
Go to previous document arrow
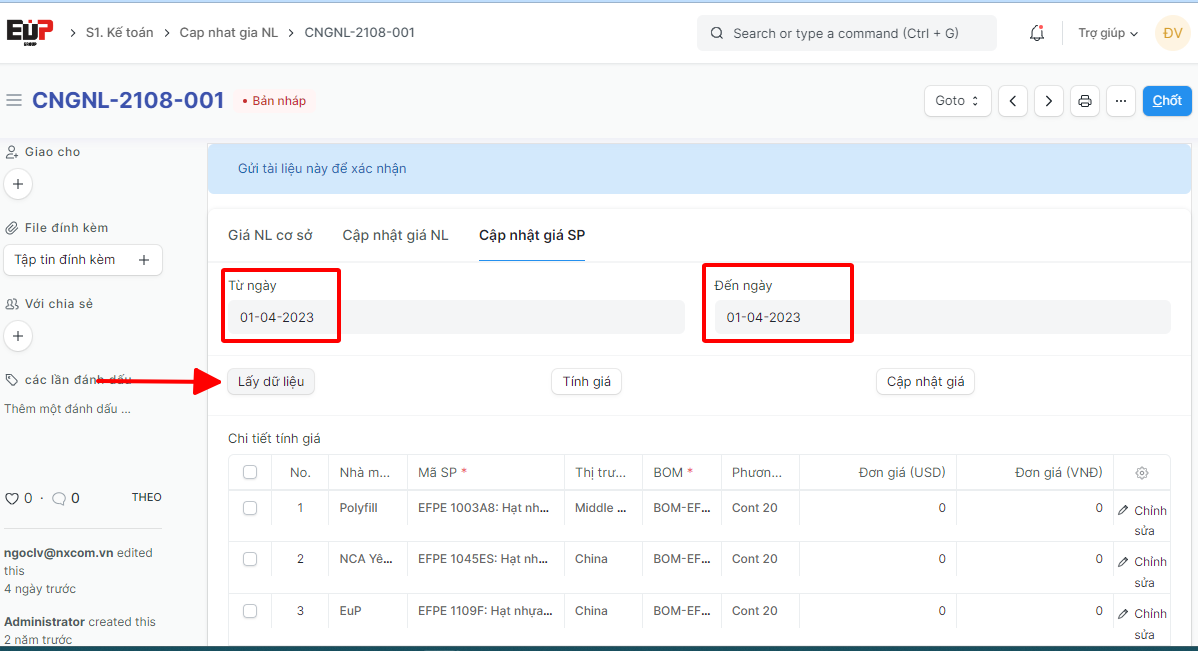pos(1013,101)
